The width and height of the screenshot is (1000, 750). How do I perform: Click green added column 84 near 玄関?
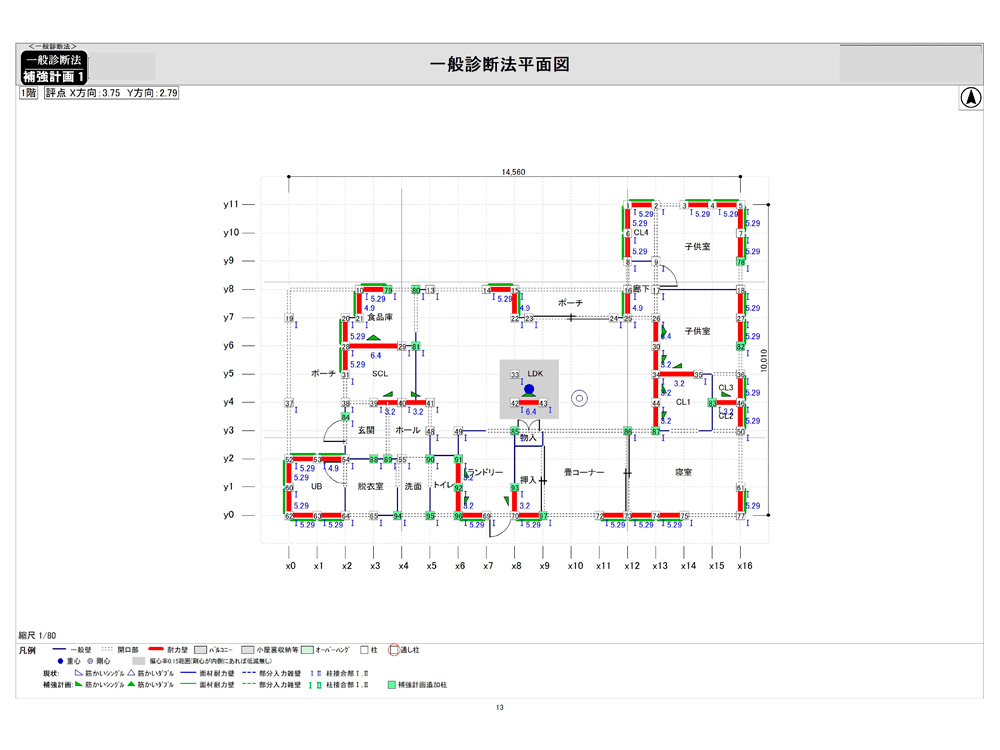[346, 418]
